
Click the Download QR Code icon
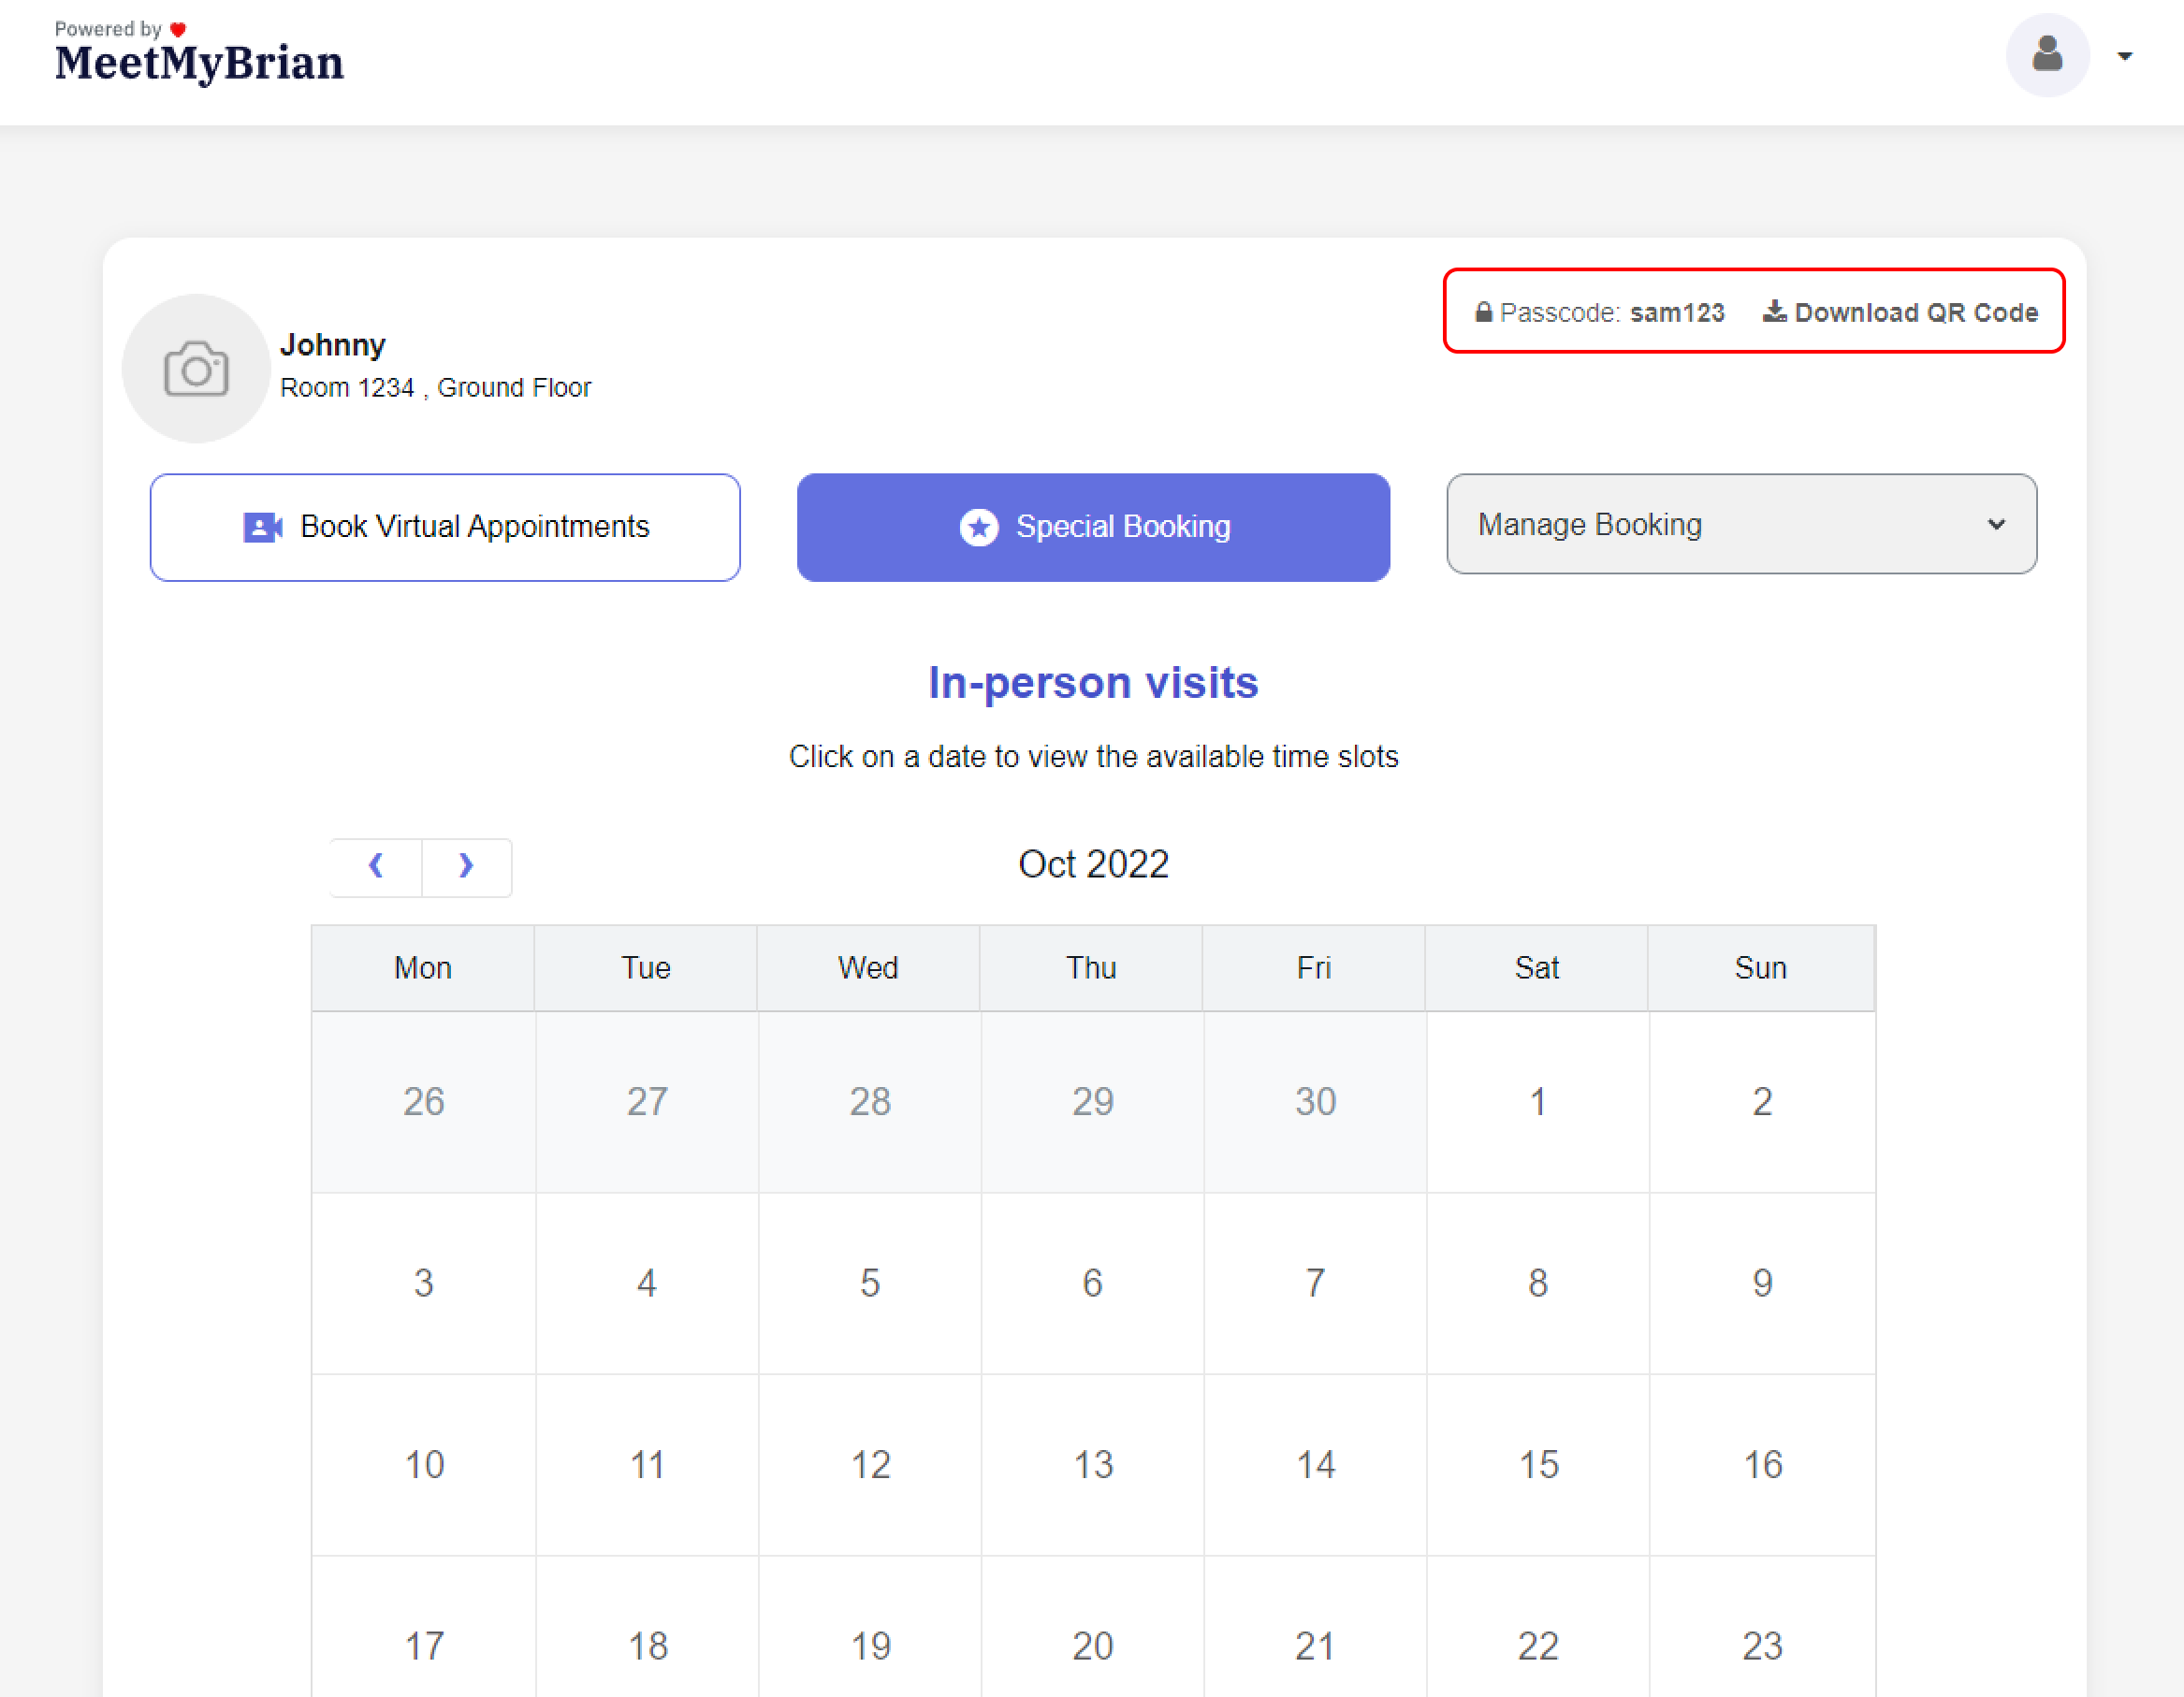pos(1773,312)
